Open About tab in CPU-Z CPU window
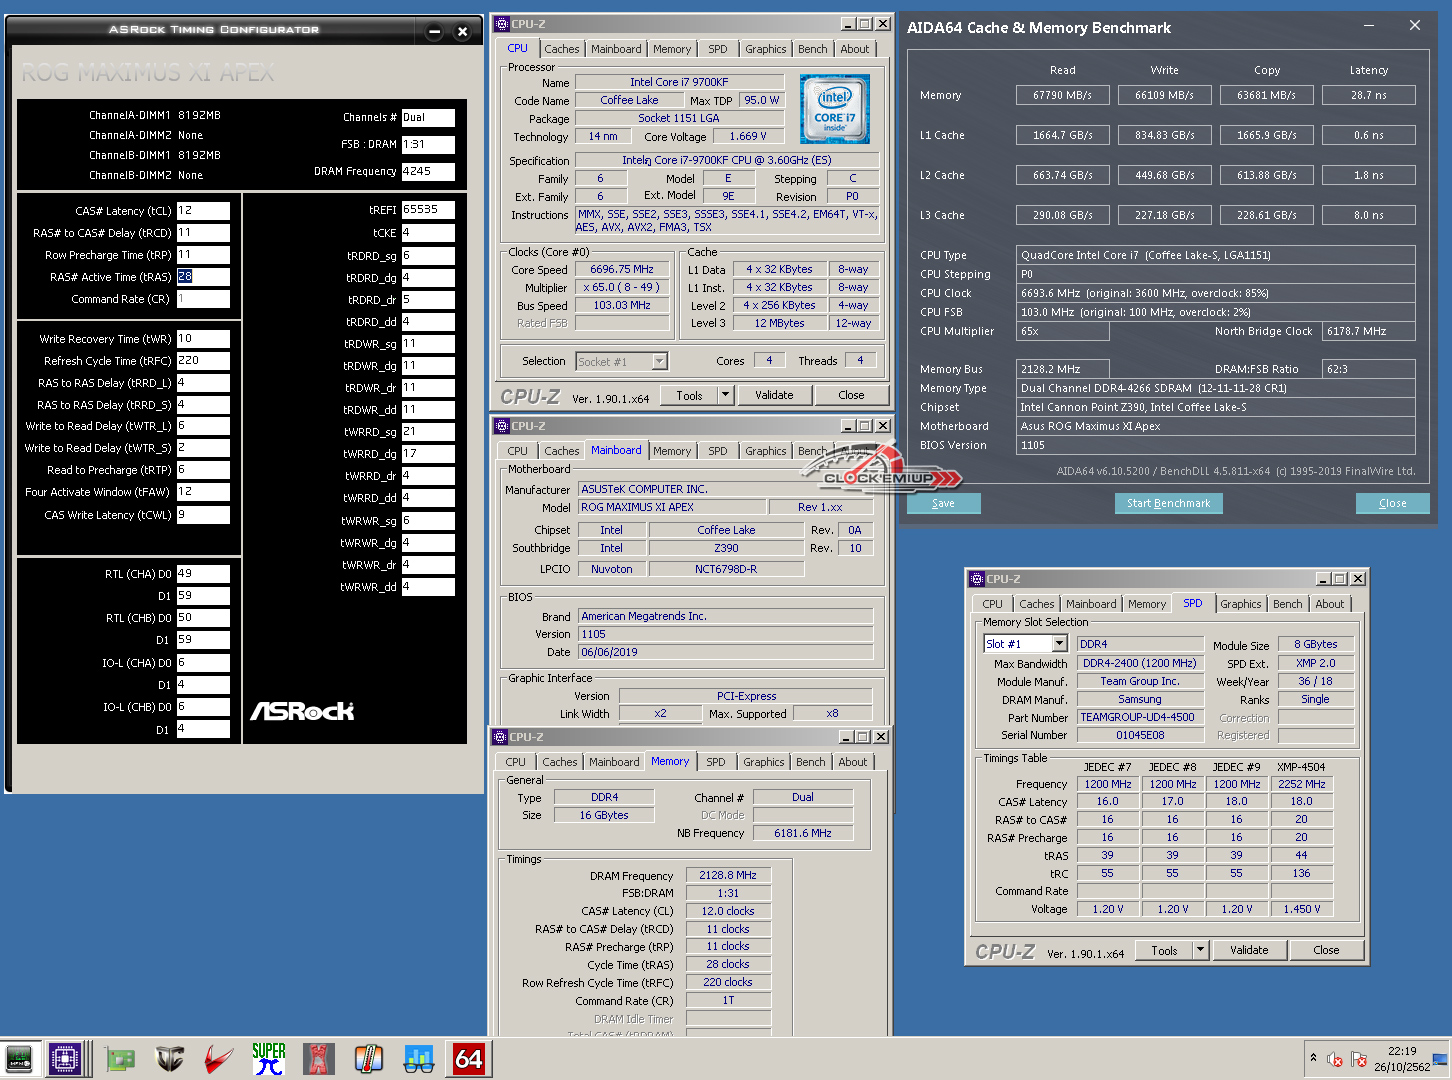This screenshot has width=1452, height=1080. tap(855, 49)
